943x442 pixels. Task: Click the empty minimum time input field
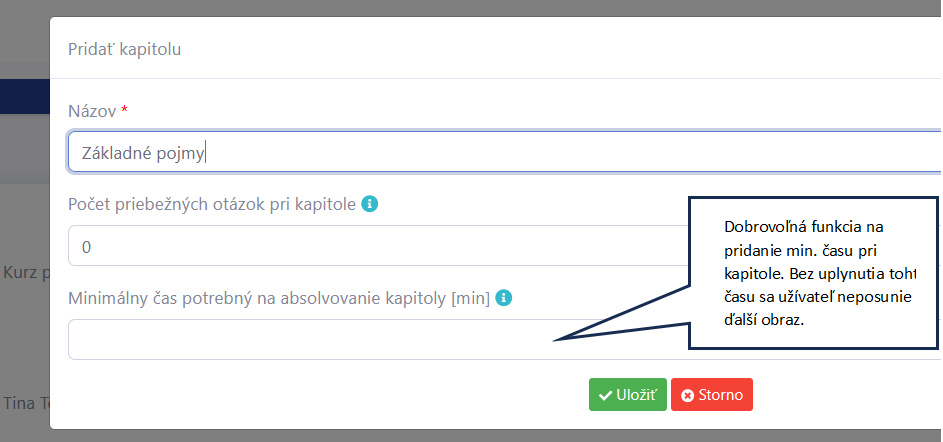[378, 340]
